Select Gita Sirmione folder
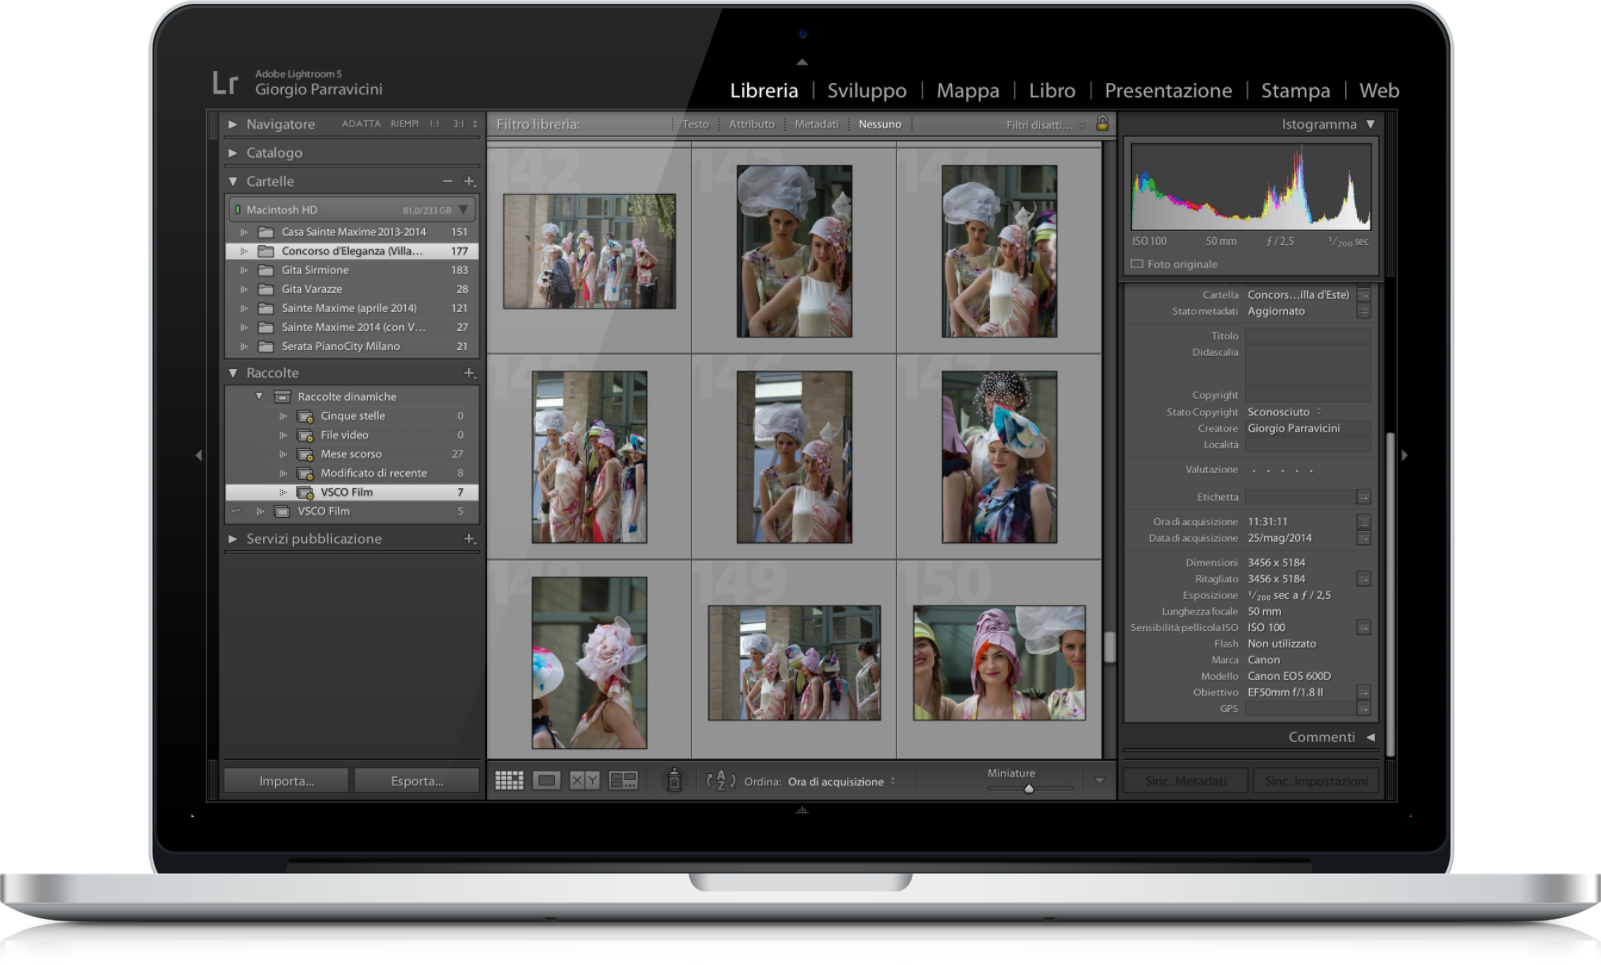Screen dimensions: 1601x965 point(352,270)
